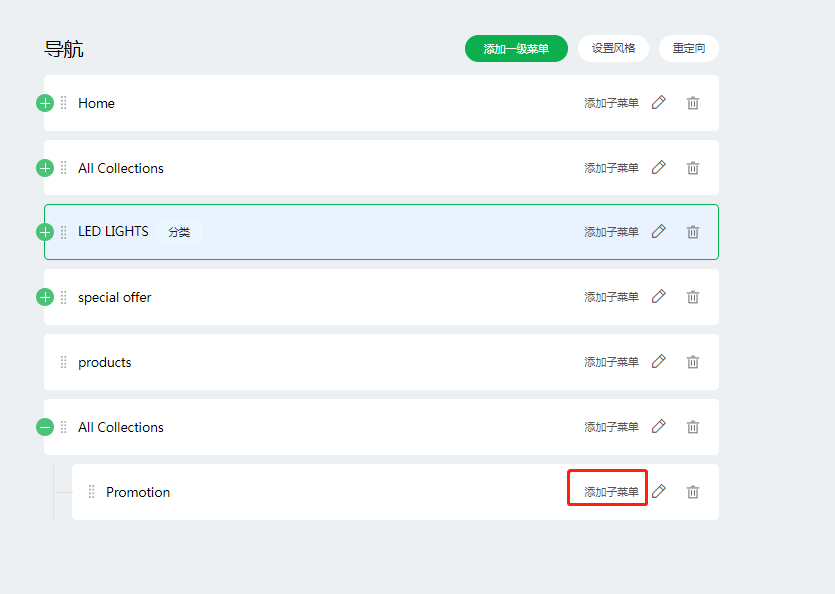Delete the Promotion submenu item
The height and width of the screenshot is (594, 835).
(x=693, y=492)
